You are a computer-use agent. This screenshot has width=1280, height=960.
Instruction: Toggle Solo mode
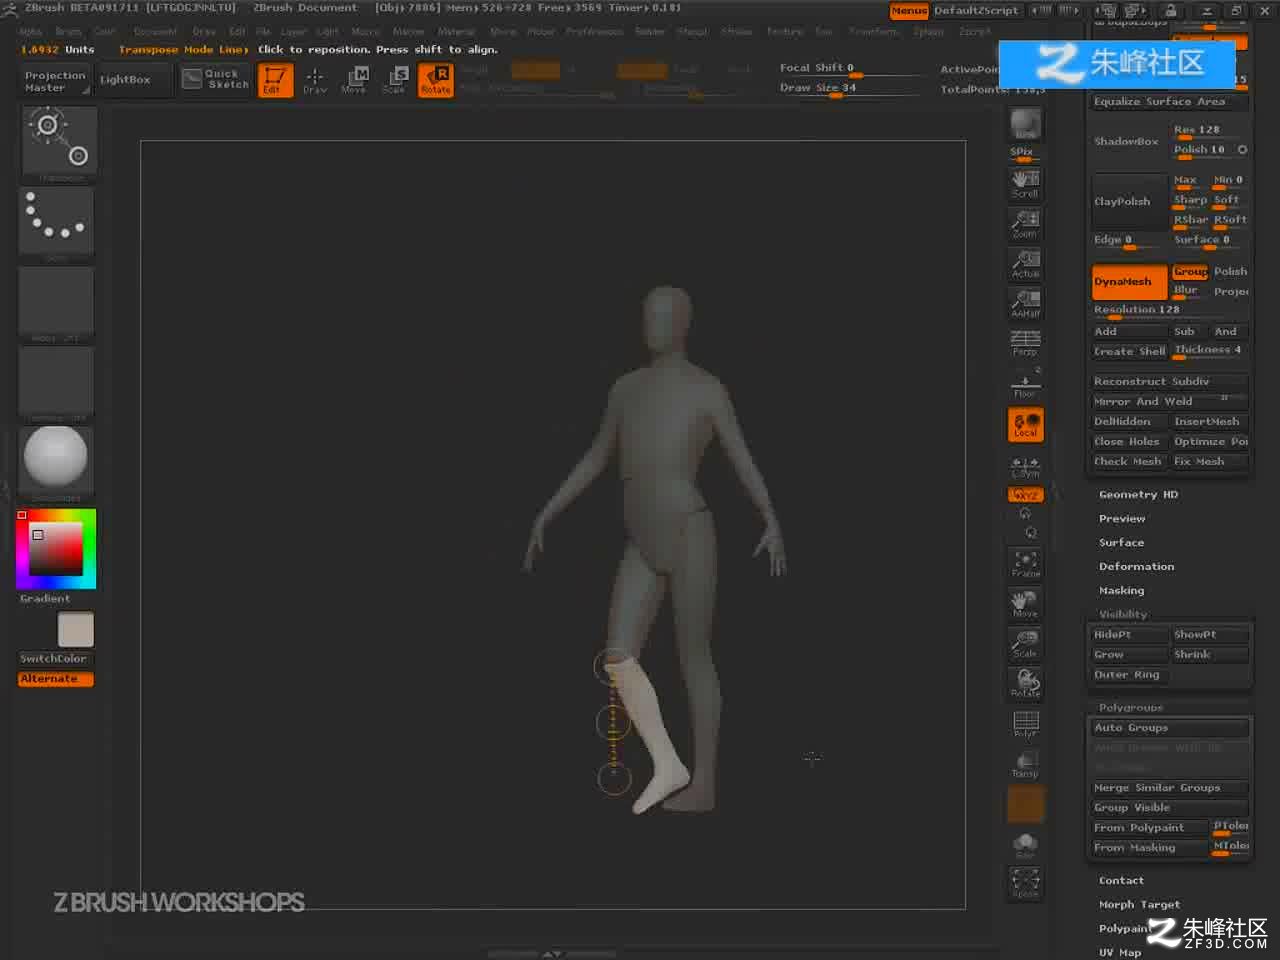pos(1025,845)
